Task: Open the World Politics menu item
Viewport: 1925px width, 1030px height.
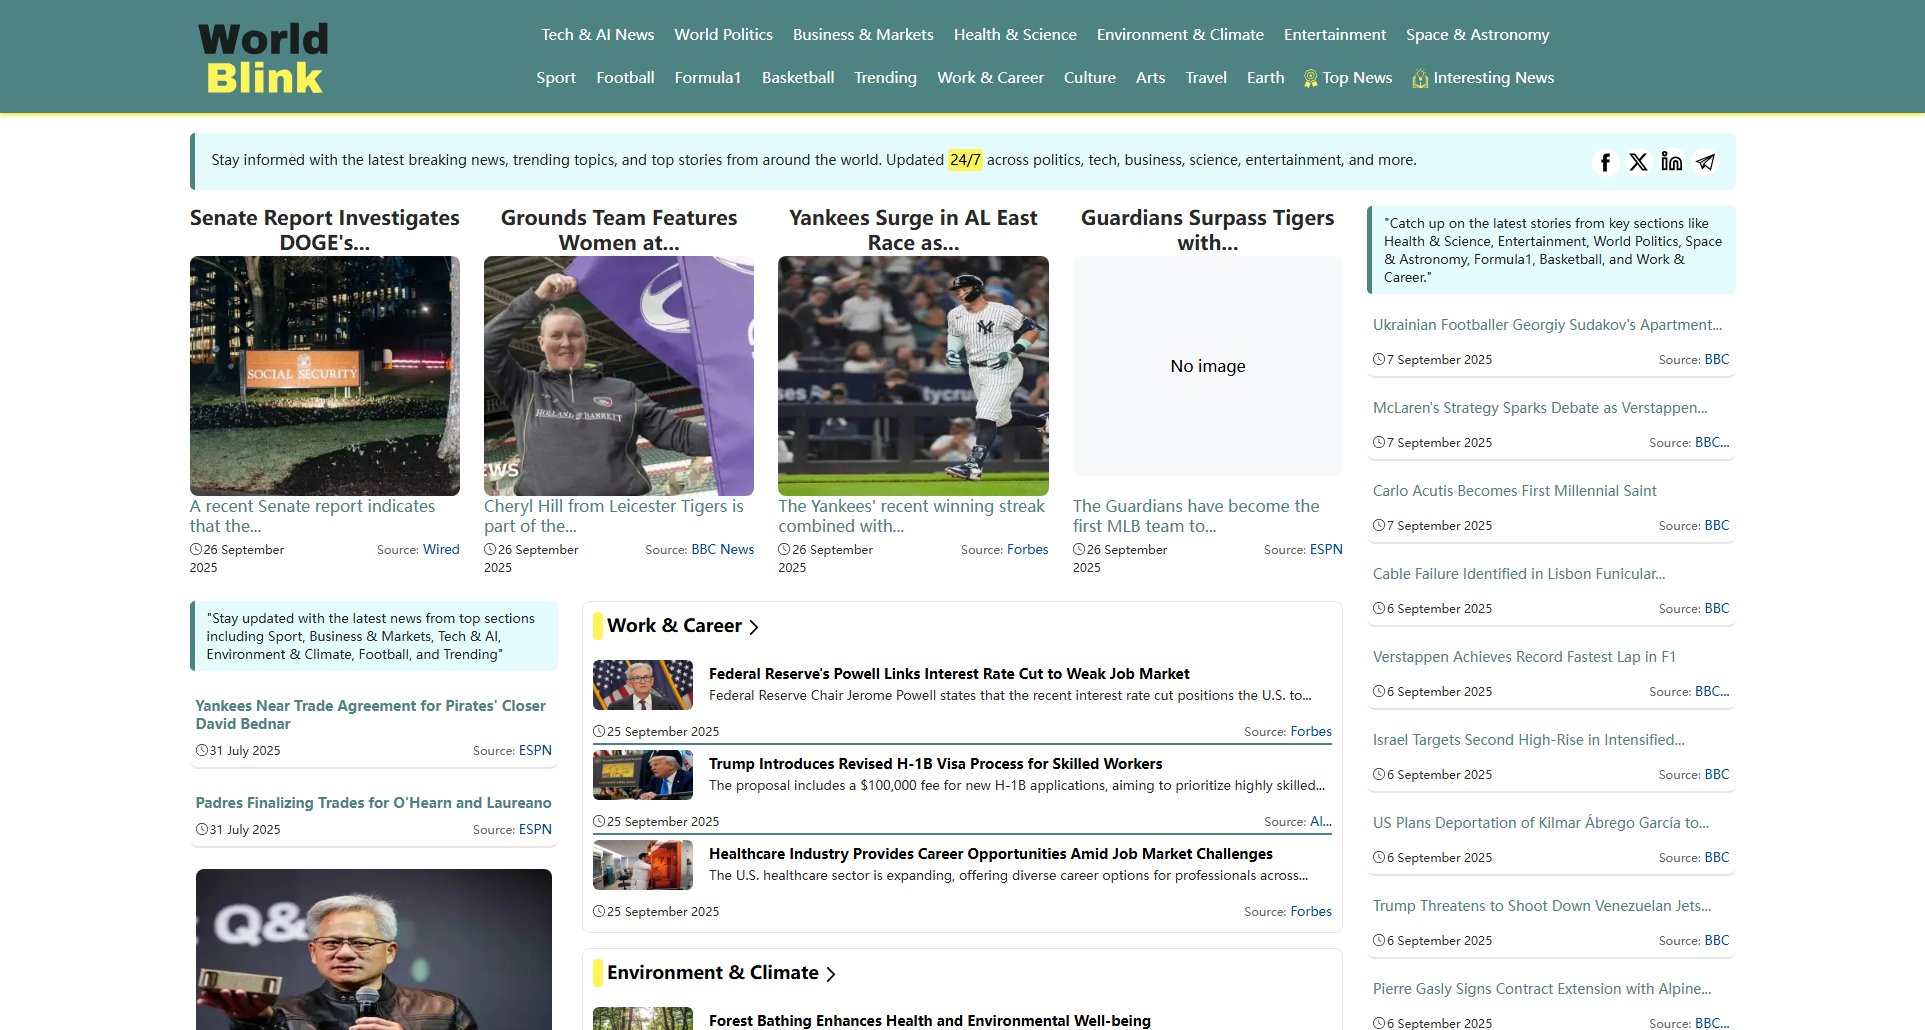Action: 723,35
